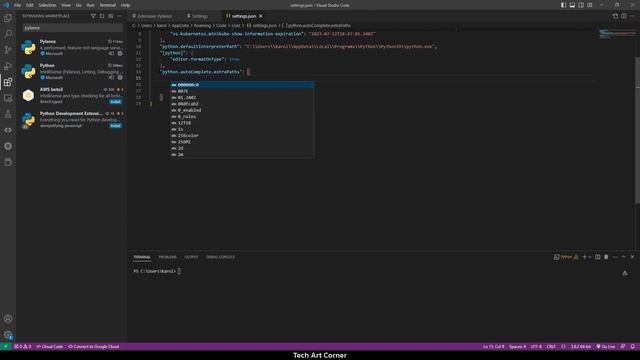Open the new terminal launch profile dropdown
The image size is (640, 360).
tap(590, 257)
